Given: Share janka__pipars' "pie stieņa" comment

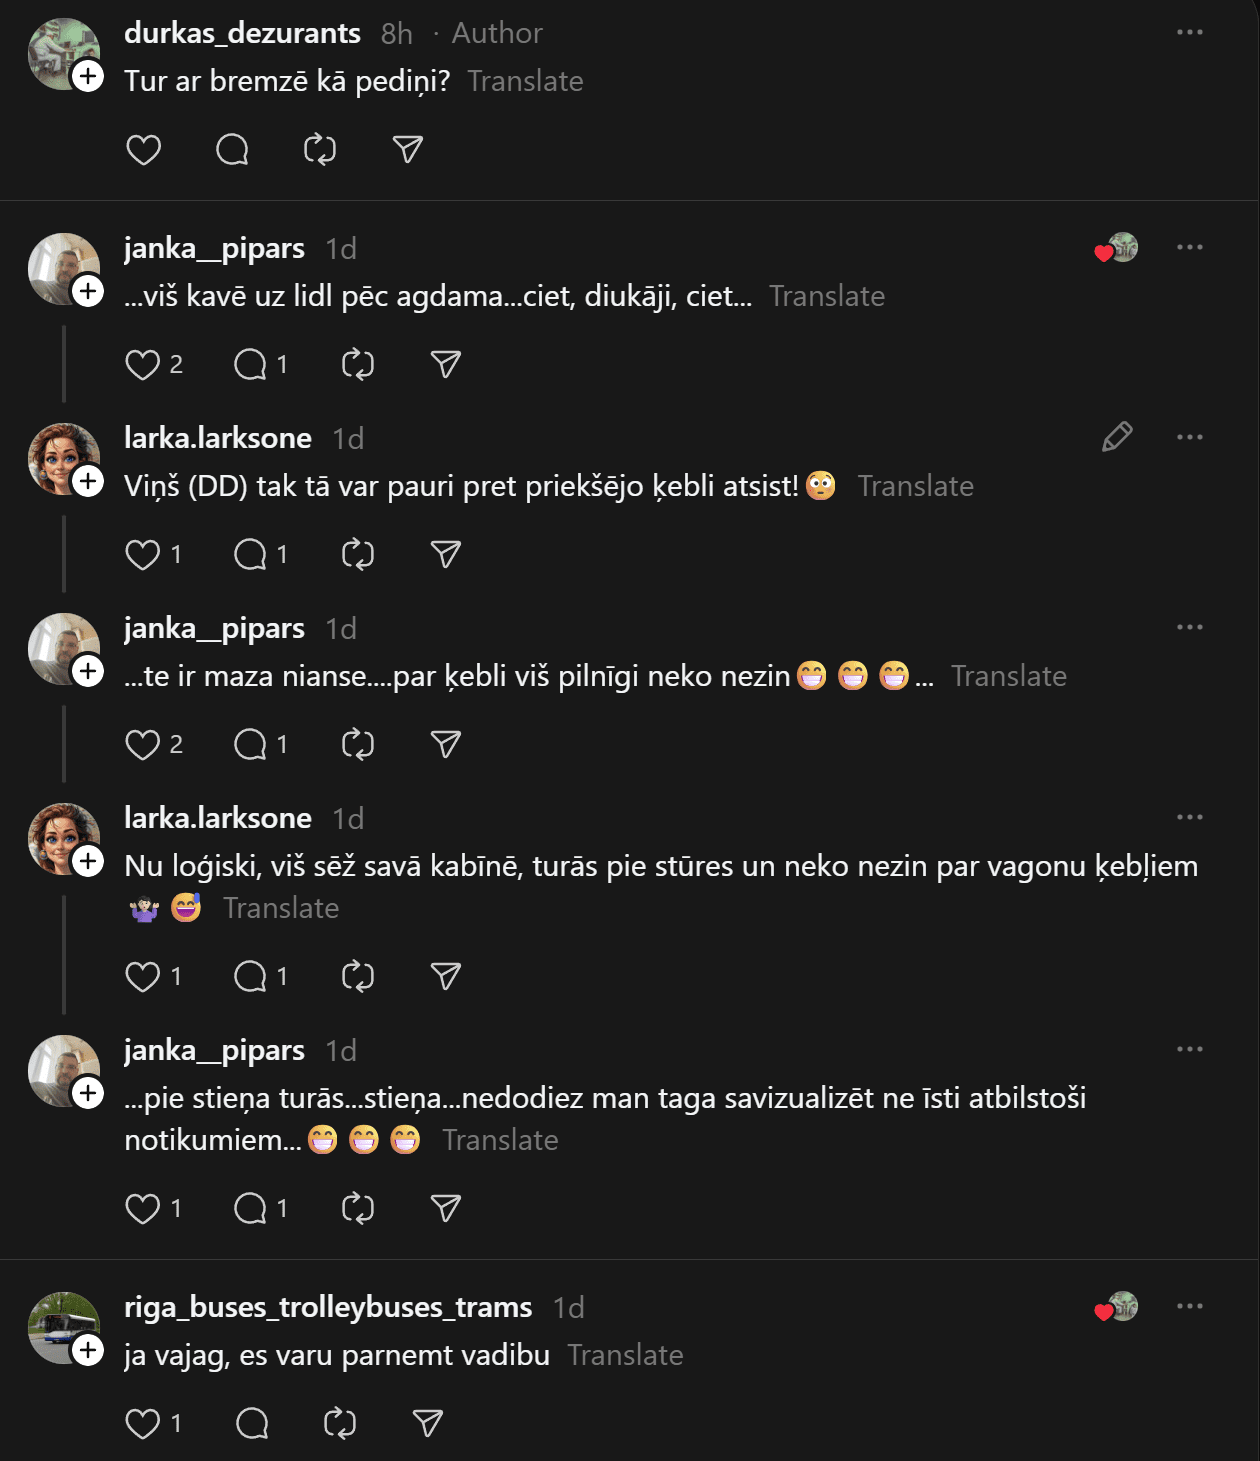Looking at the screenshot, I should coord(445,1209).
